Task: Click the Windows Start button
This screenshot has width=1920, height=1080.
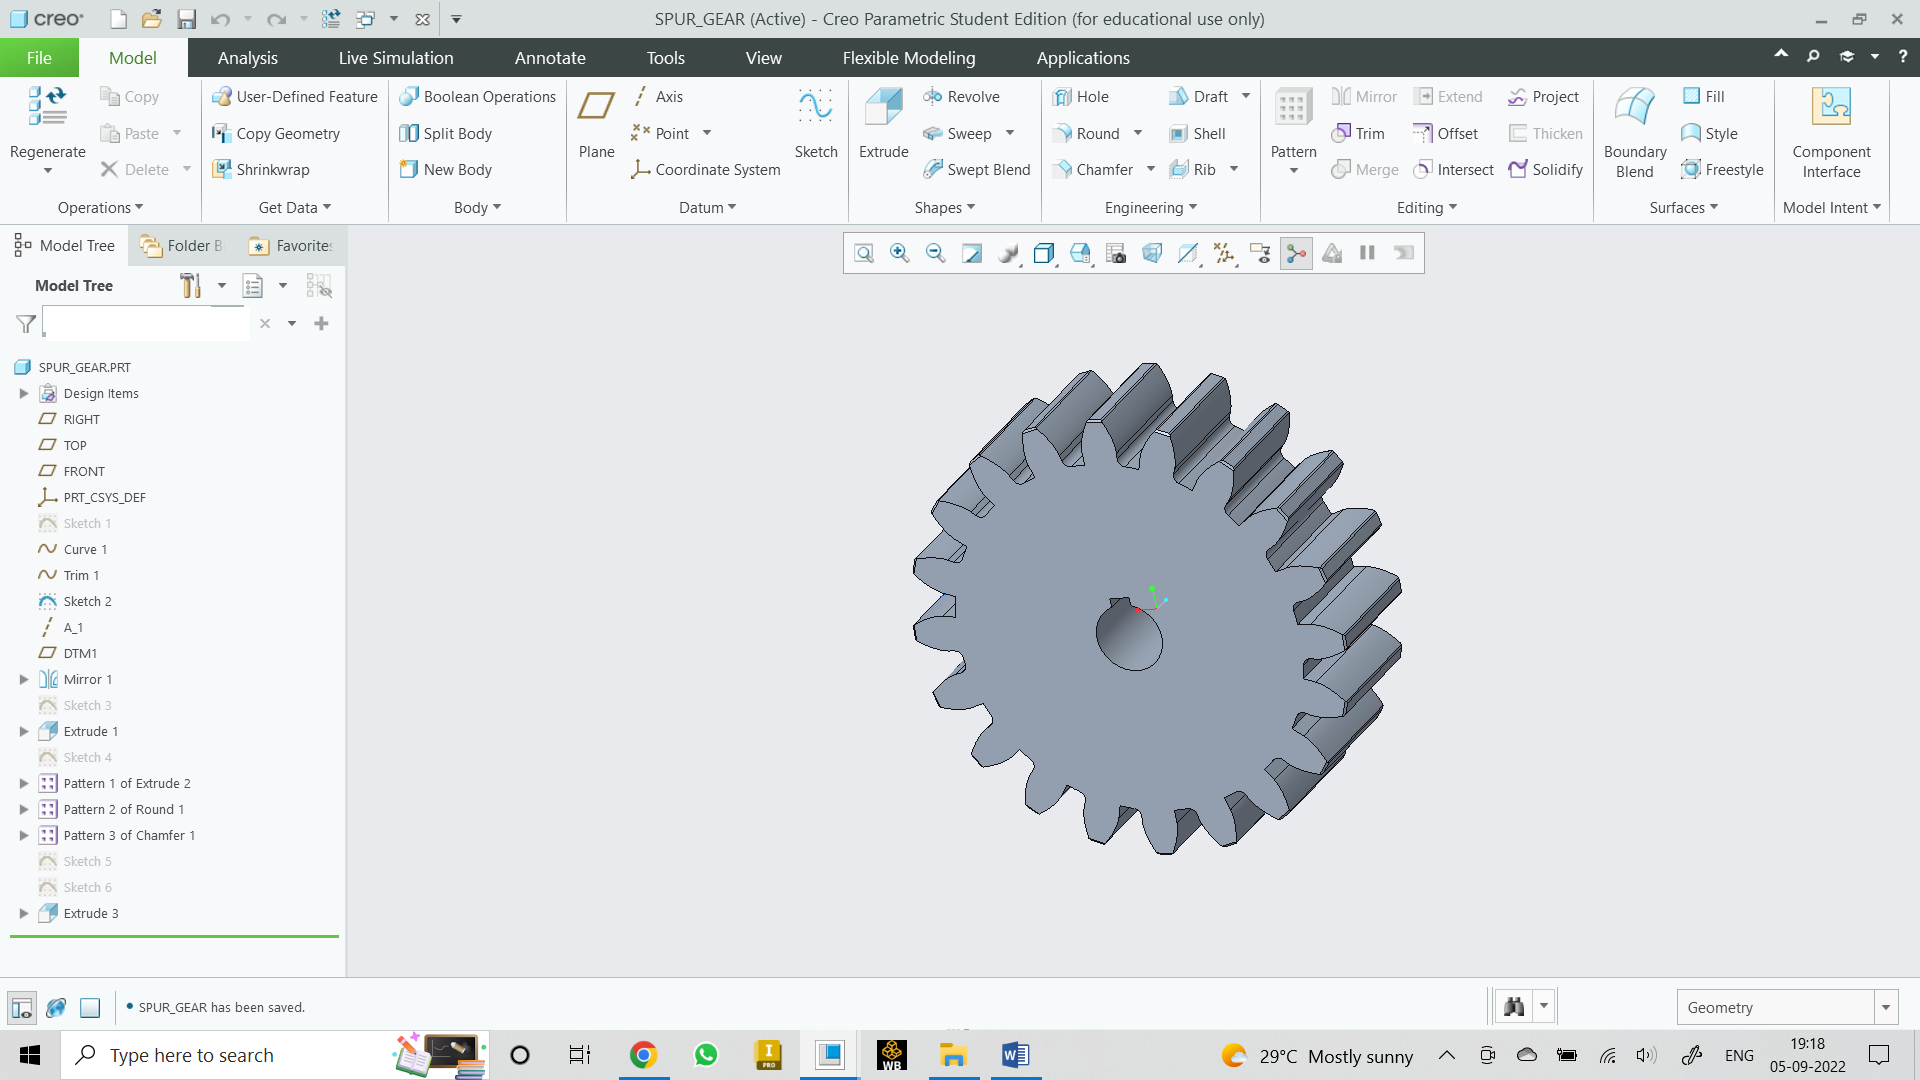Action: point(30,1055)
